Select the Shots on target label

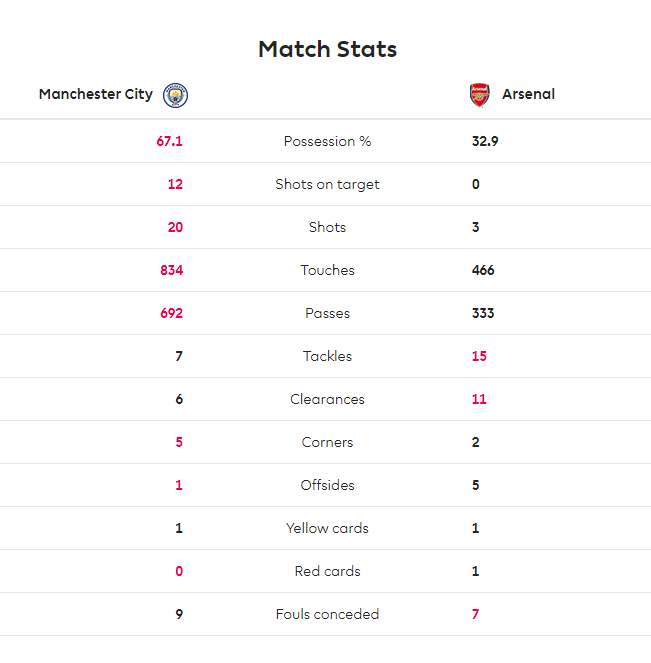(328, 185)
